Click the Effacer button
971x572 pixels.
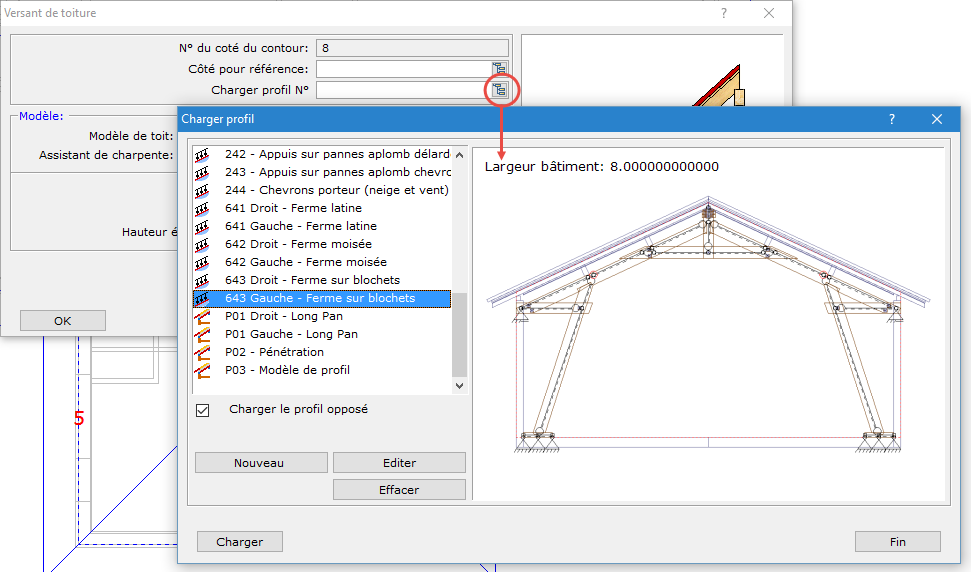pyautogui.click(x=399, y=490)
